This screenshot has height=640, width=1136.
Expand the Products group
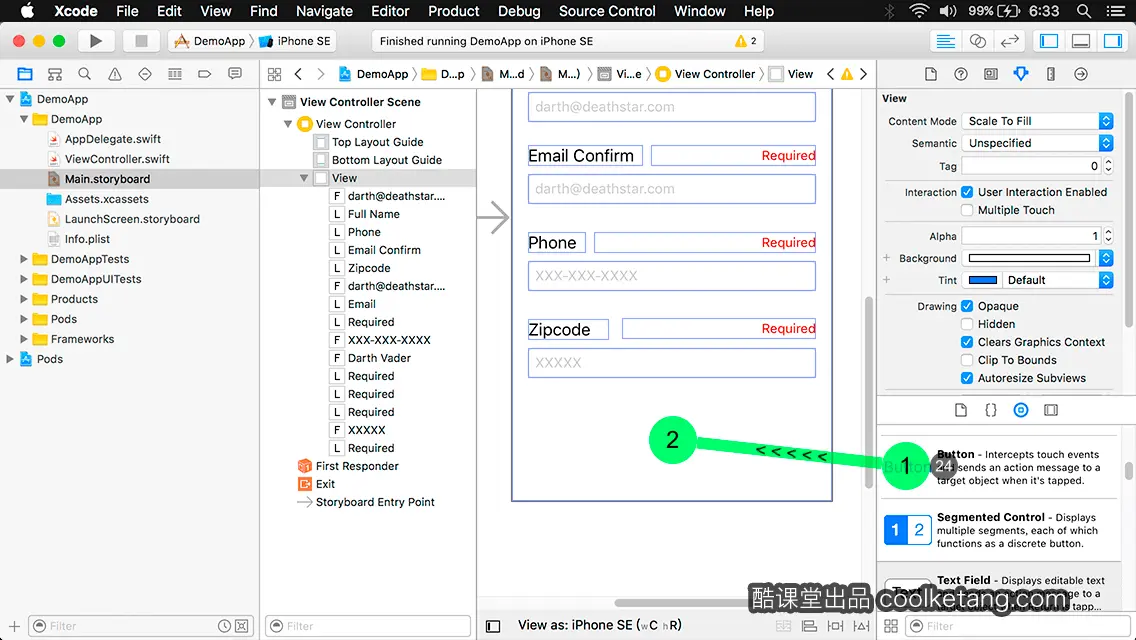[x=23, y=299]
